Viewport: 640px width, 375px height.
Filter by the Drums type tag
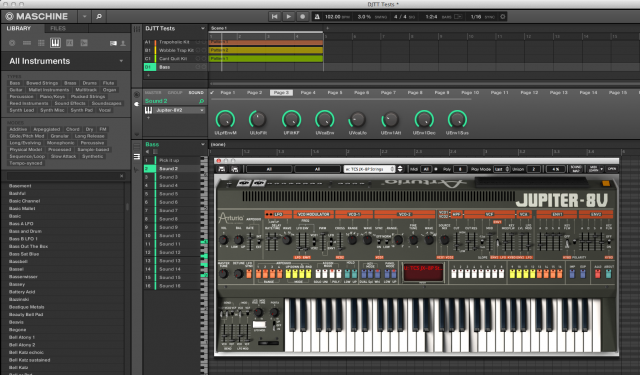89,83
